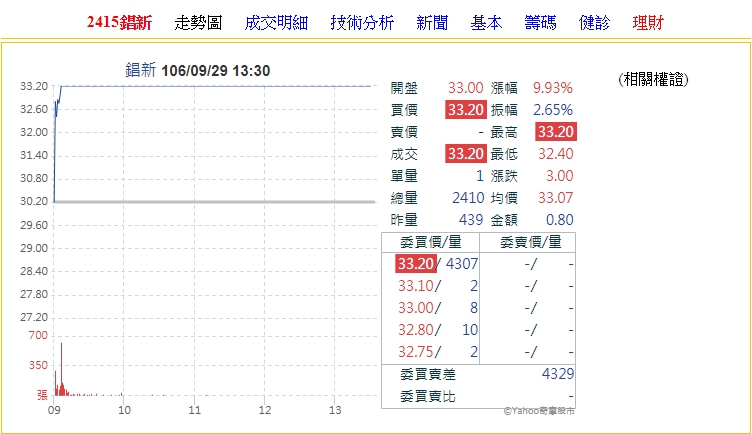
Task: Click the 漲跌 value 3.00
Action: [560, 176]
